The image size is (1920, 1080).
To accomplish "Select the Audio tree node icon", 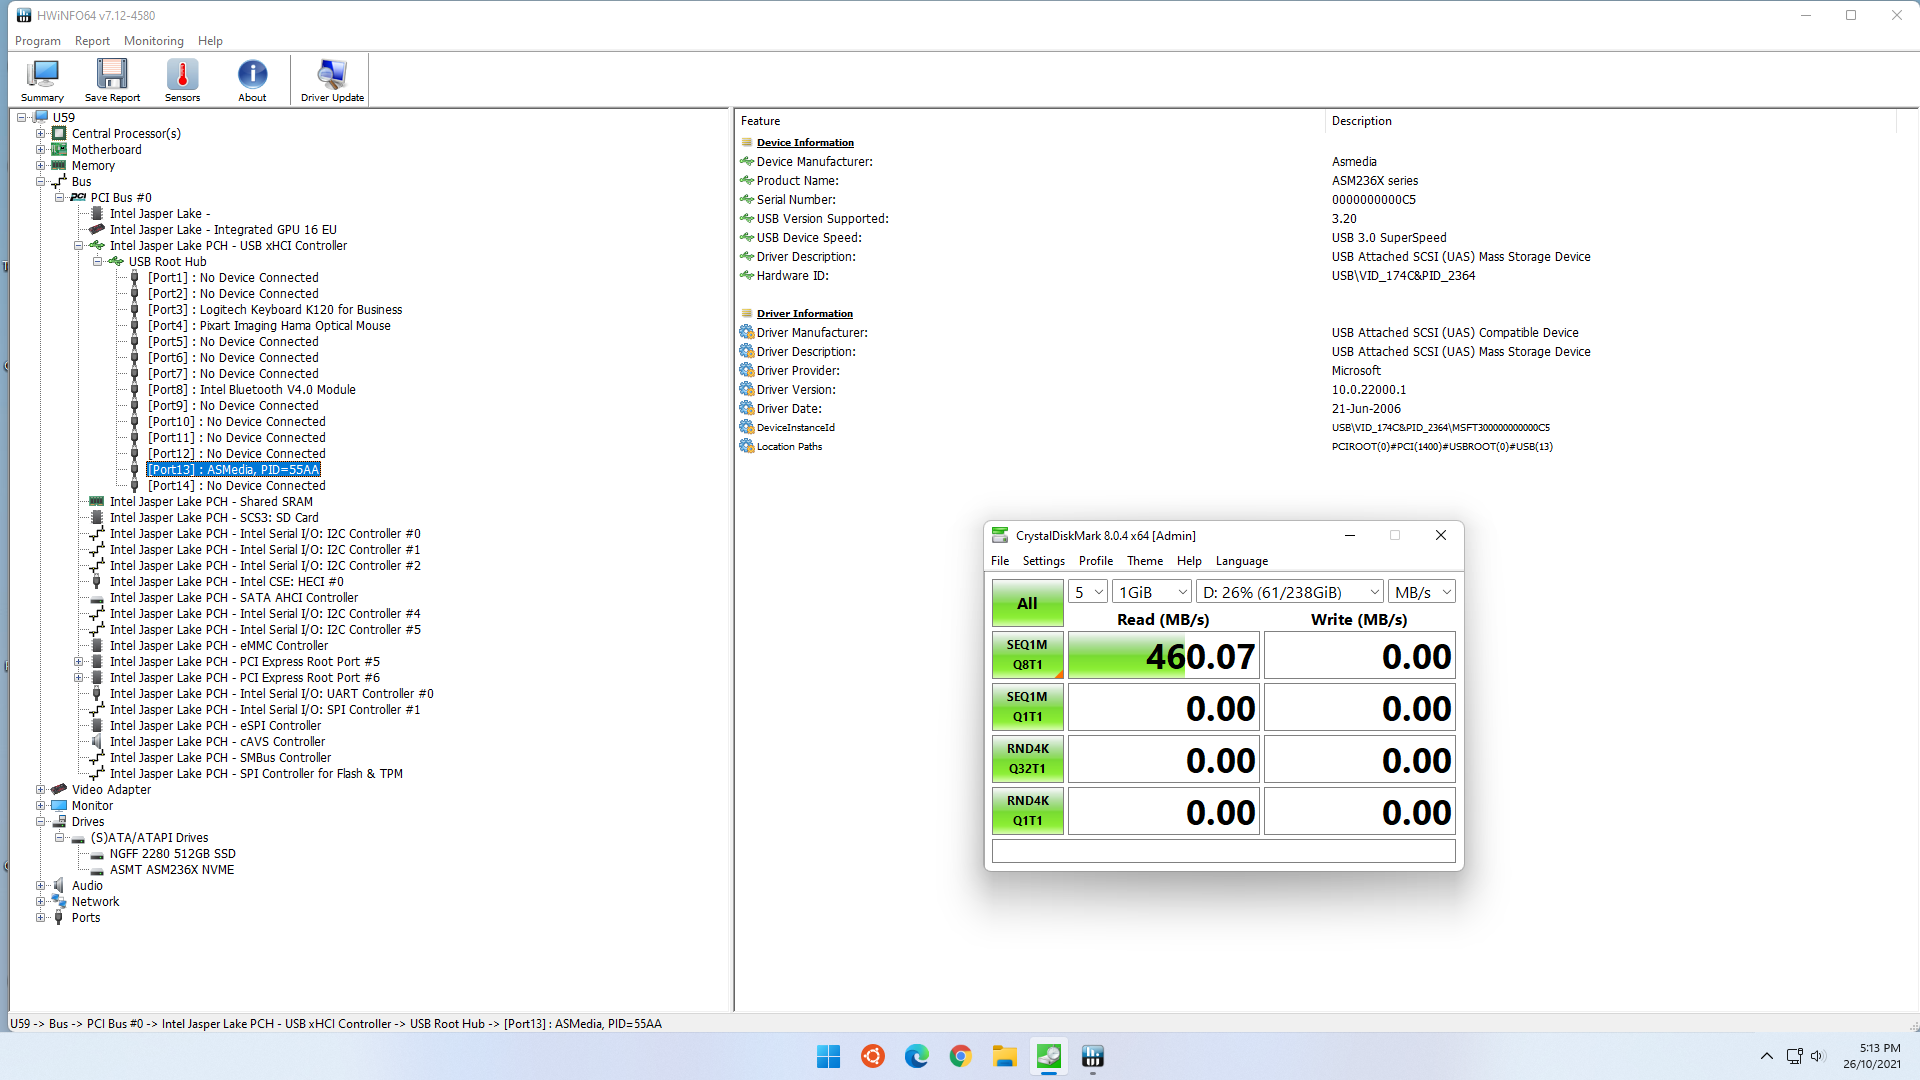I will point(59,885).
